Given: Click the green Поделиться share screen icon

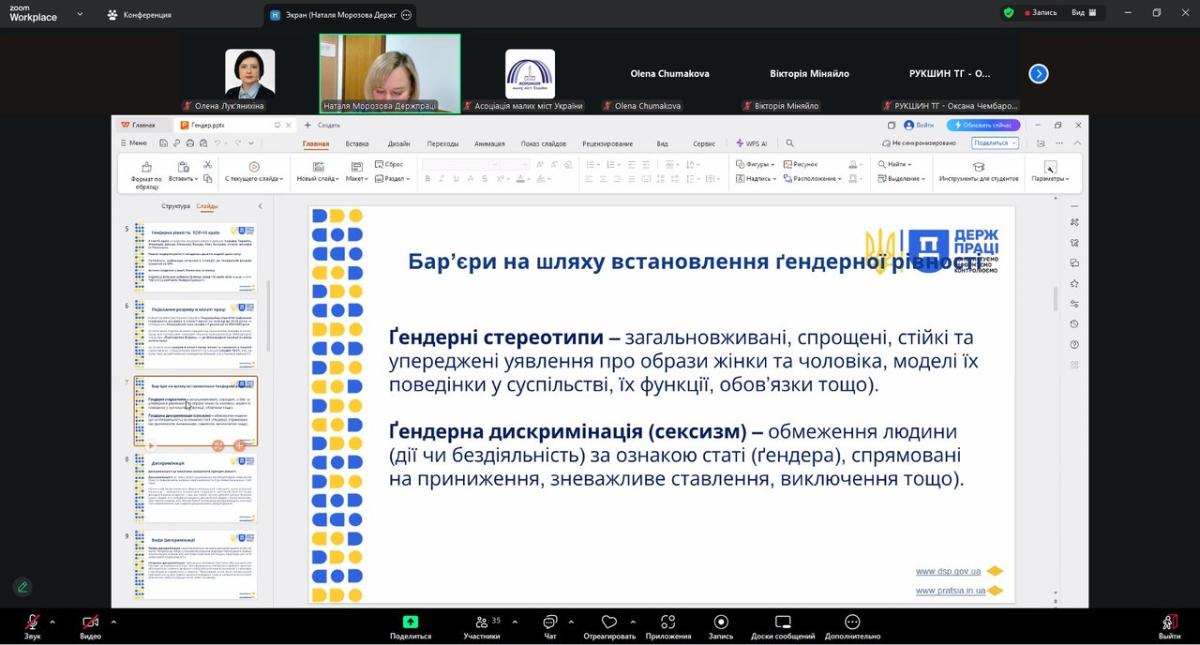Looking at the screenshot, I should (x=410, y=622).
